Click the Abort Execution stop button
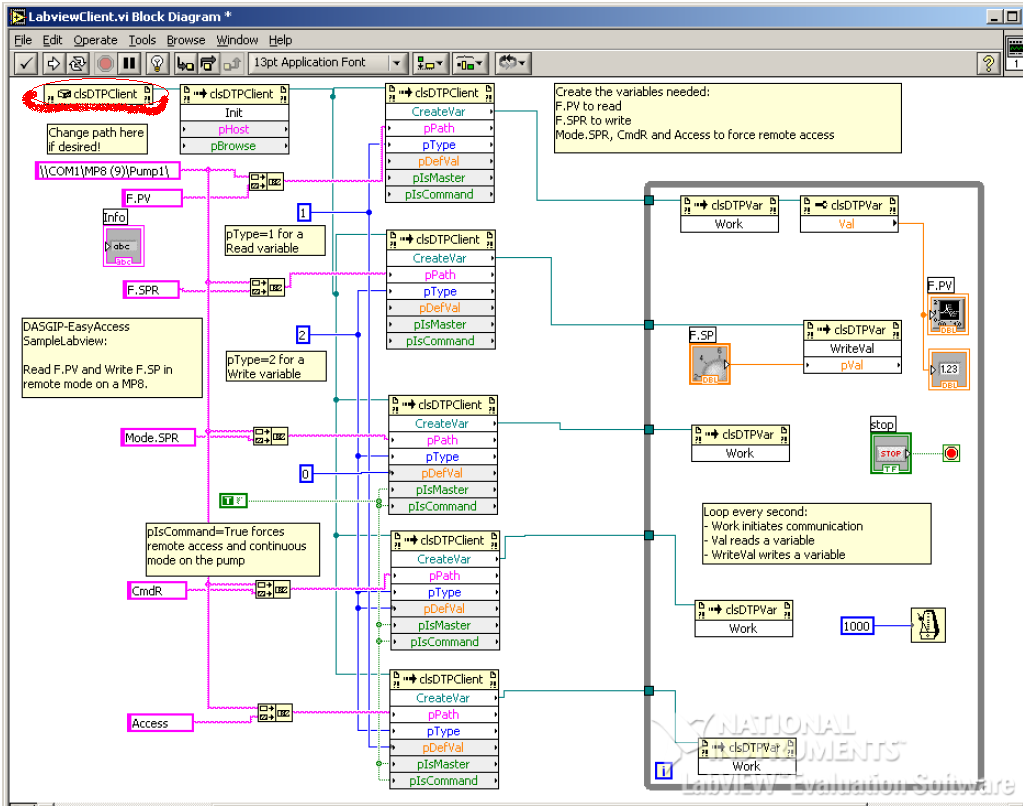The height and width of the screenshot is (806, 1023). 105,63
